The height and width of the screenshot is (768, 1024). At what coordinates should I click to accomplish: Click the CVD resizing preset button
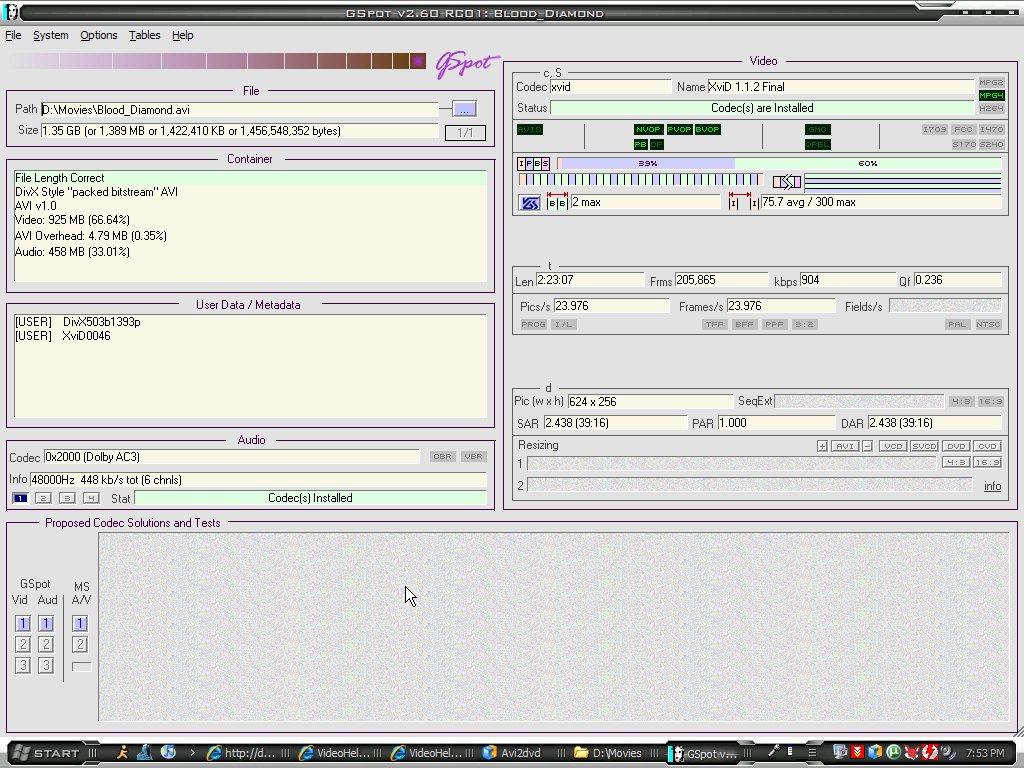click(987, 446)
